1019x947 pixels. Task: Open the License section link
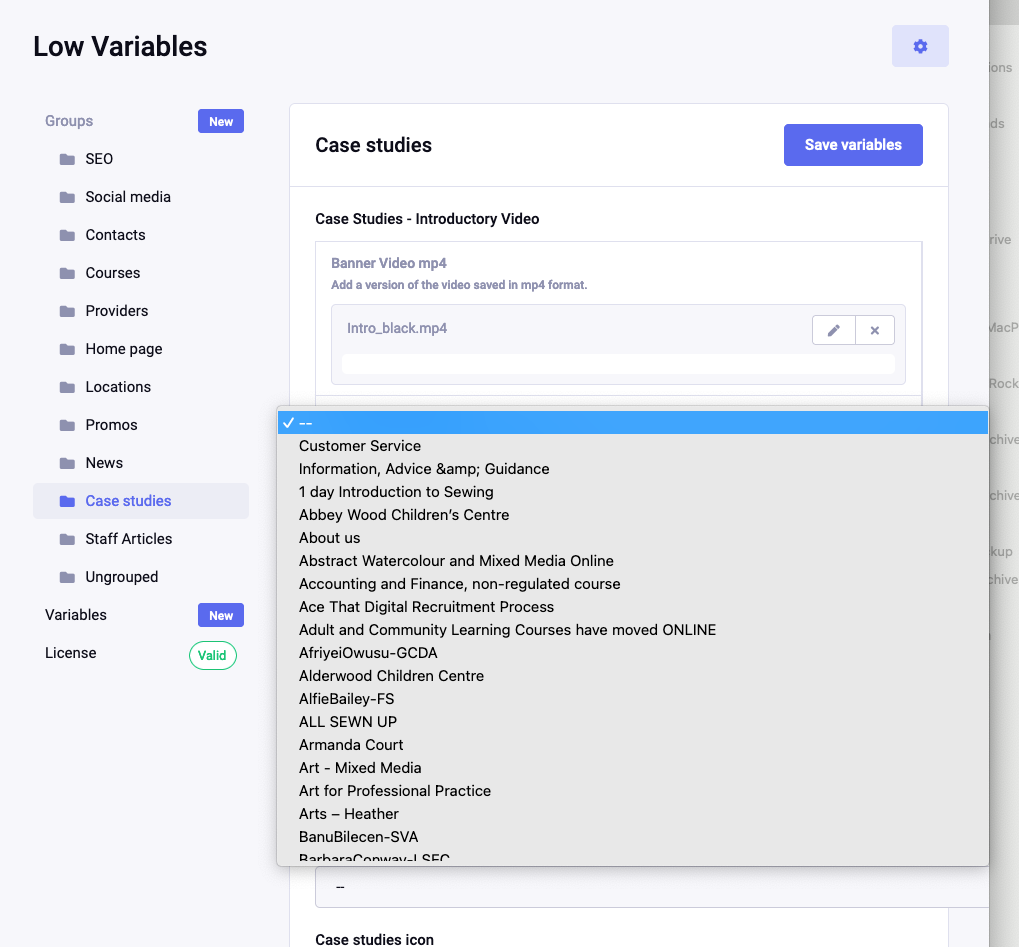(70, 653)
